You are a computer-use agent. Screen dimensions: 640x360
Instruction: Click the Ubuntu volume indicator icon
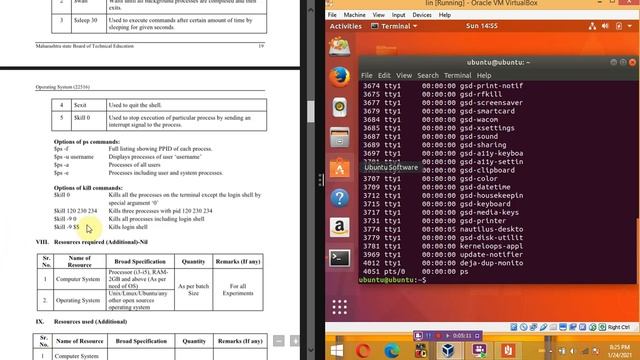pos(605,26)
